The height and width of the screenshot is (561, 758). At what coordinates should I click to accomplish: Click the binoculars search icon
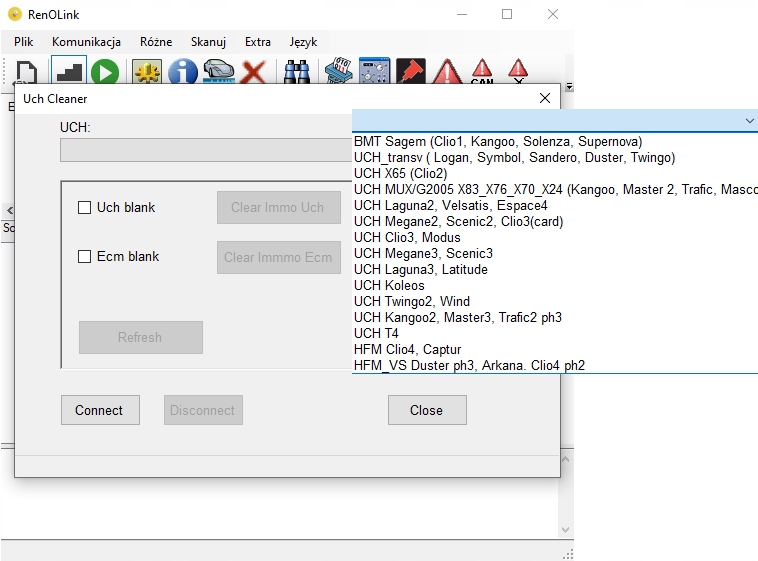click(296, 72)
